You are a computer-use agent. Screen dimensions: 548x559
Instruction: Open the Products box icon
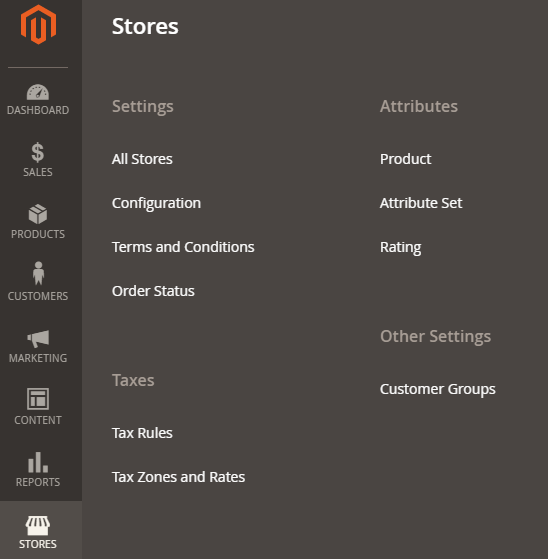coord(38,214)
